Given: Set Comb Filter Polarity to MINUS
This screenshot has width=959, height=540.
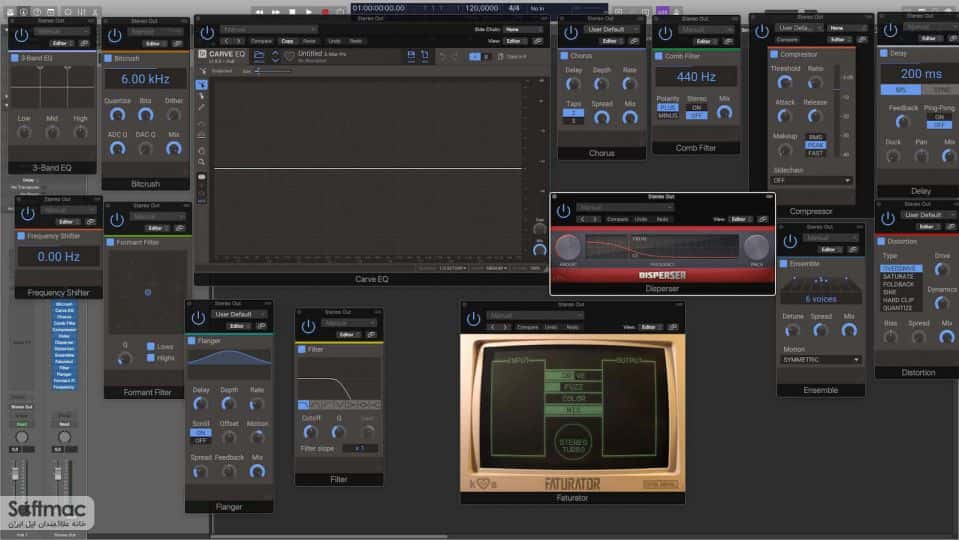Looking at the screenshot, I should [x=668, y=116].
